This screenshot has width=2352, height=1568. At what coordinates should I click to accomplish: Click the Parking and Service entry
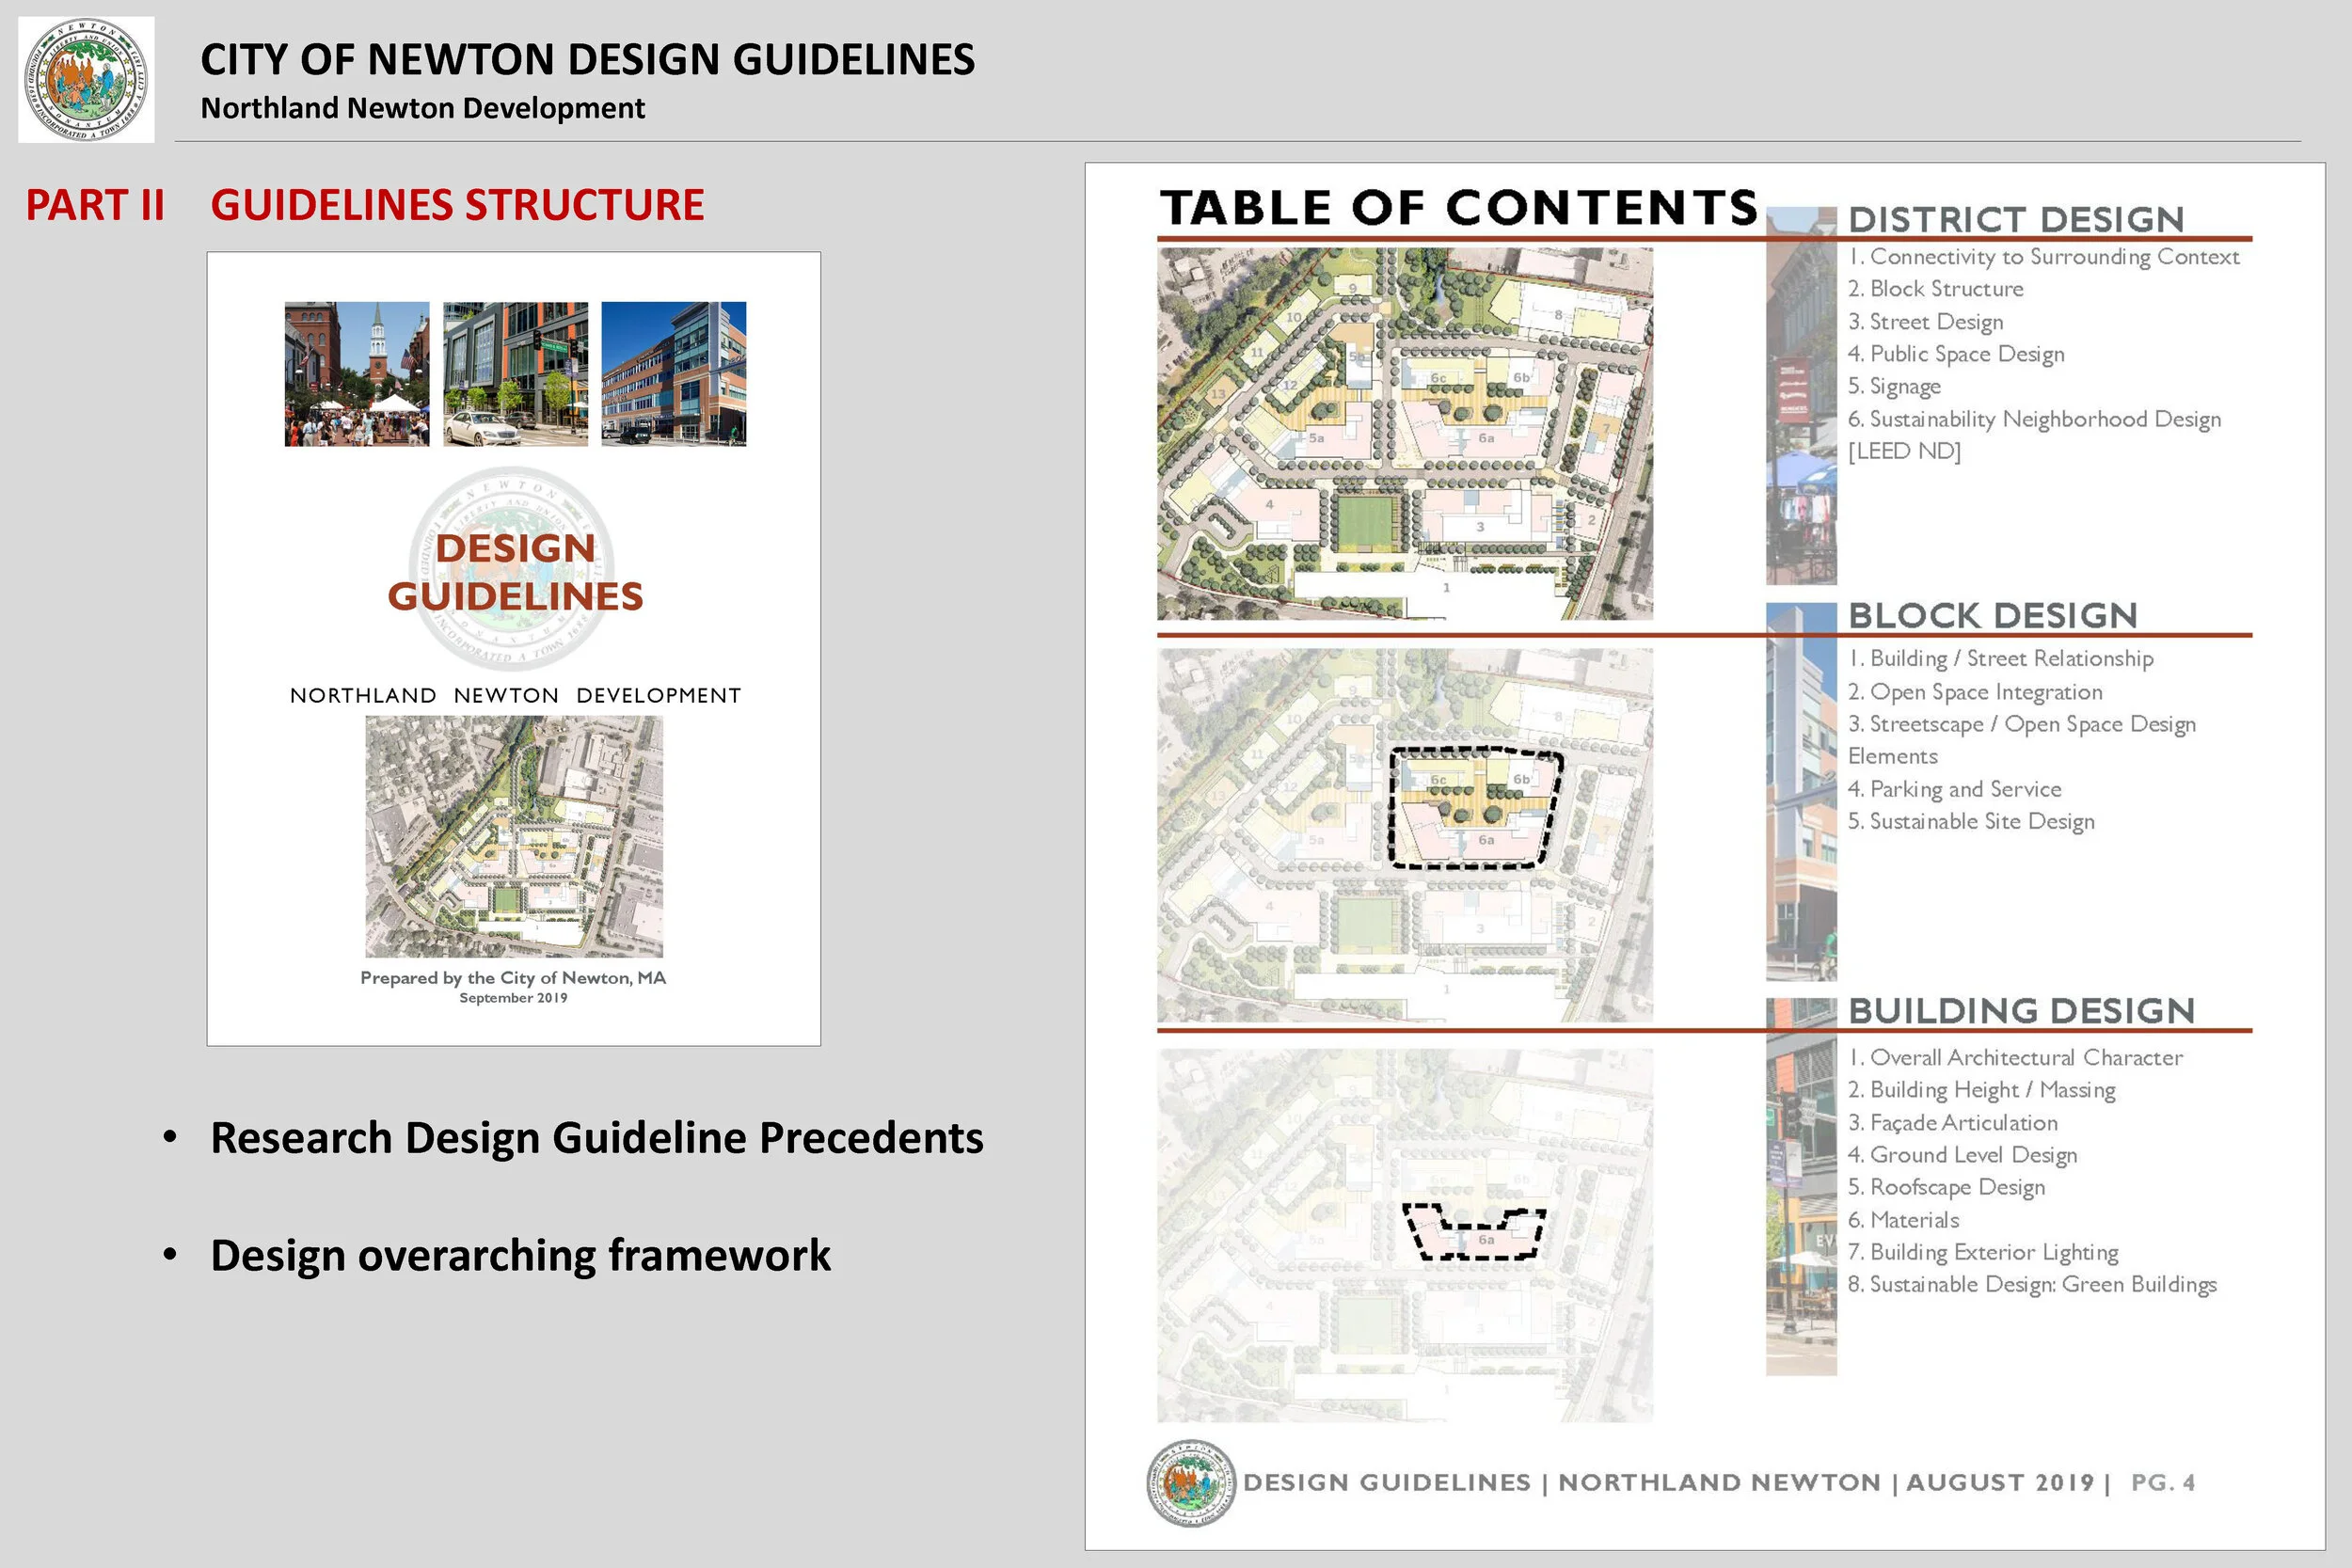click(1954, 789)
